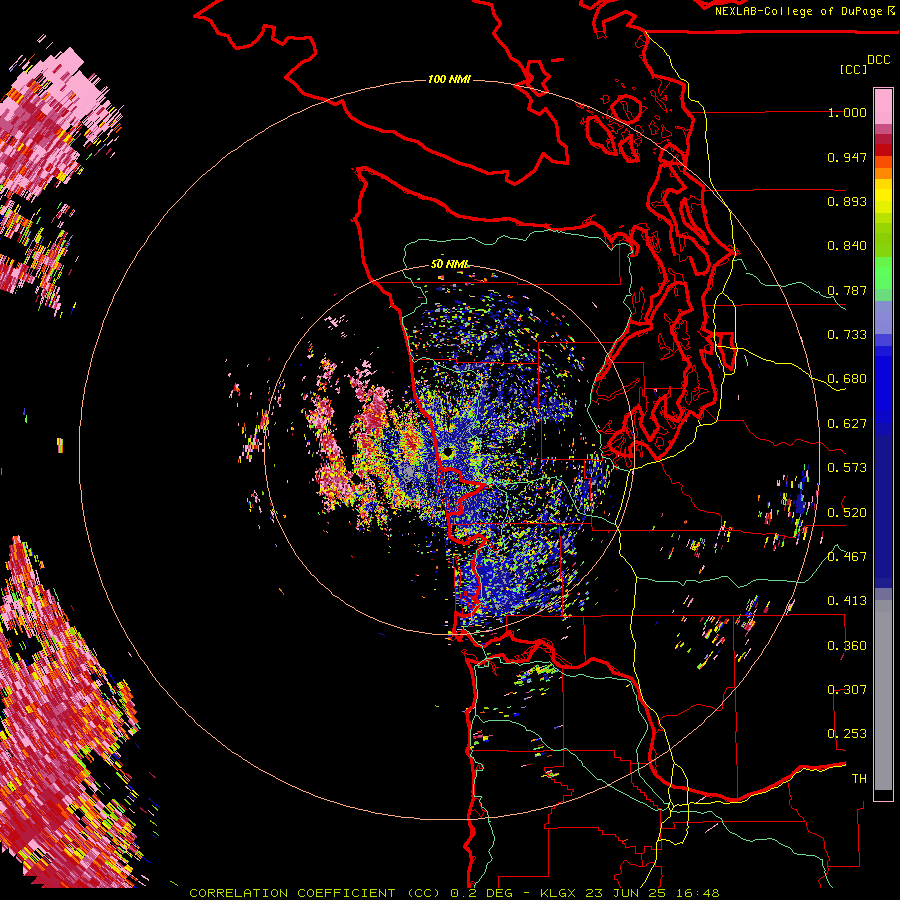Click the 0.893 scale value

(x=847, y=201)
